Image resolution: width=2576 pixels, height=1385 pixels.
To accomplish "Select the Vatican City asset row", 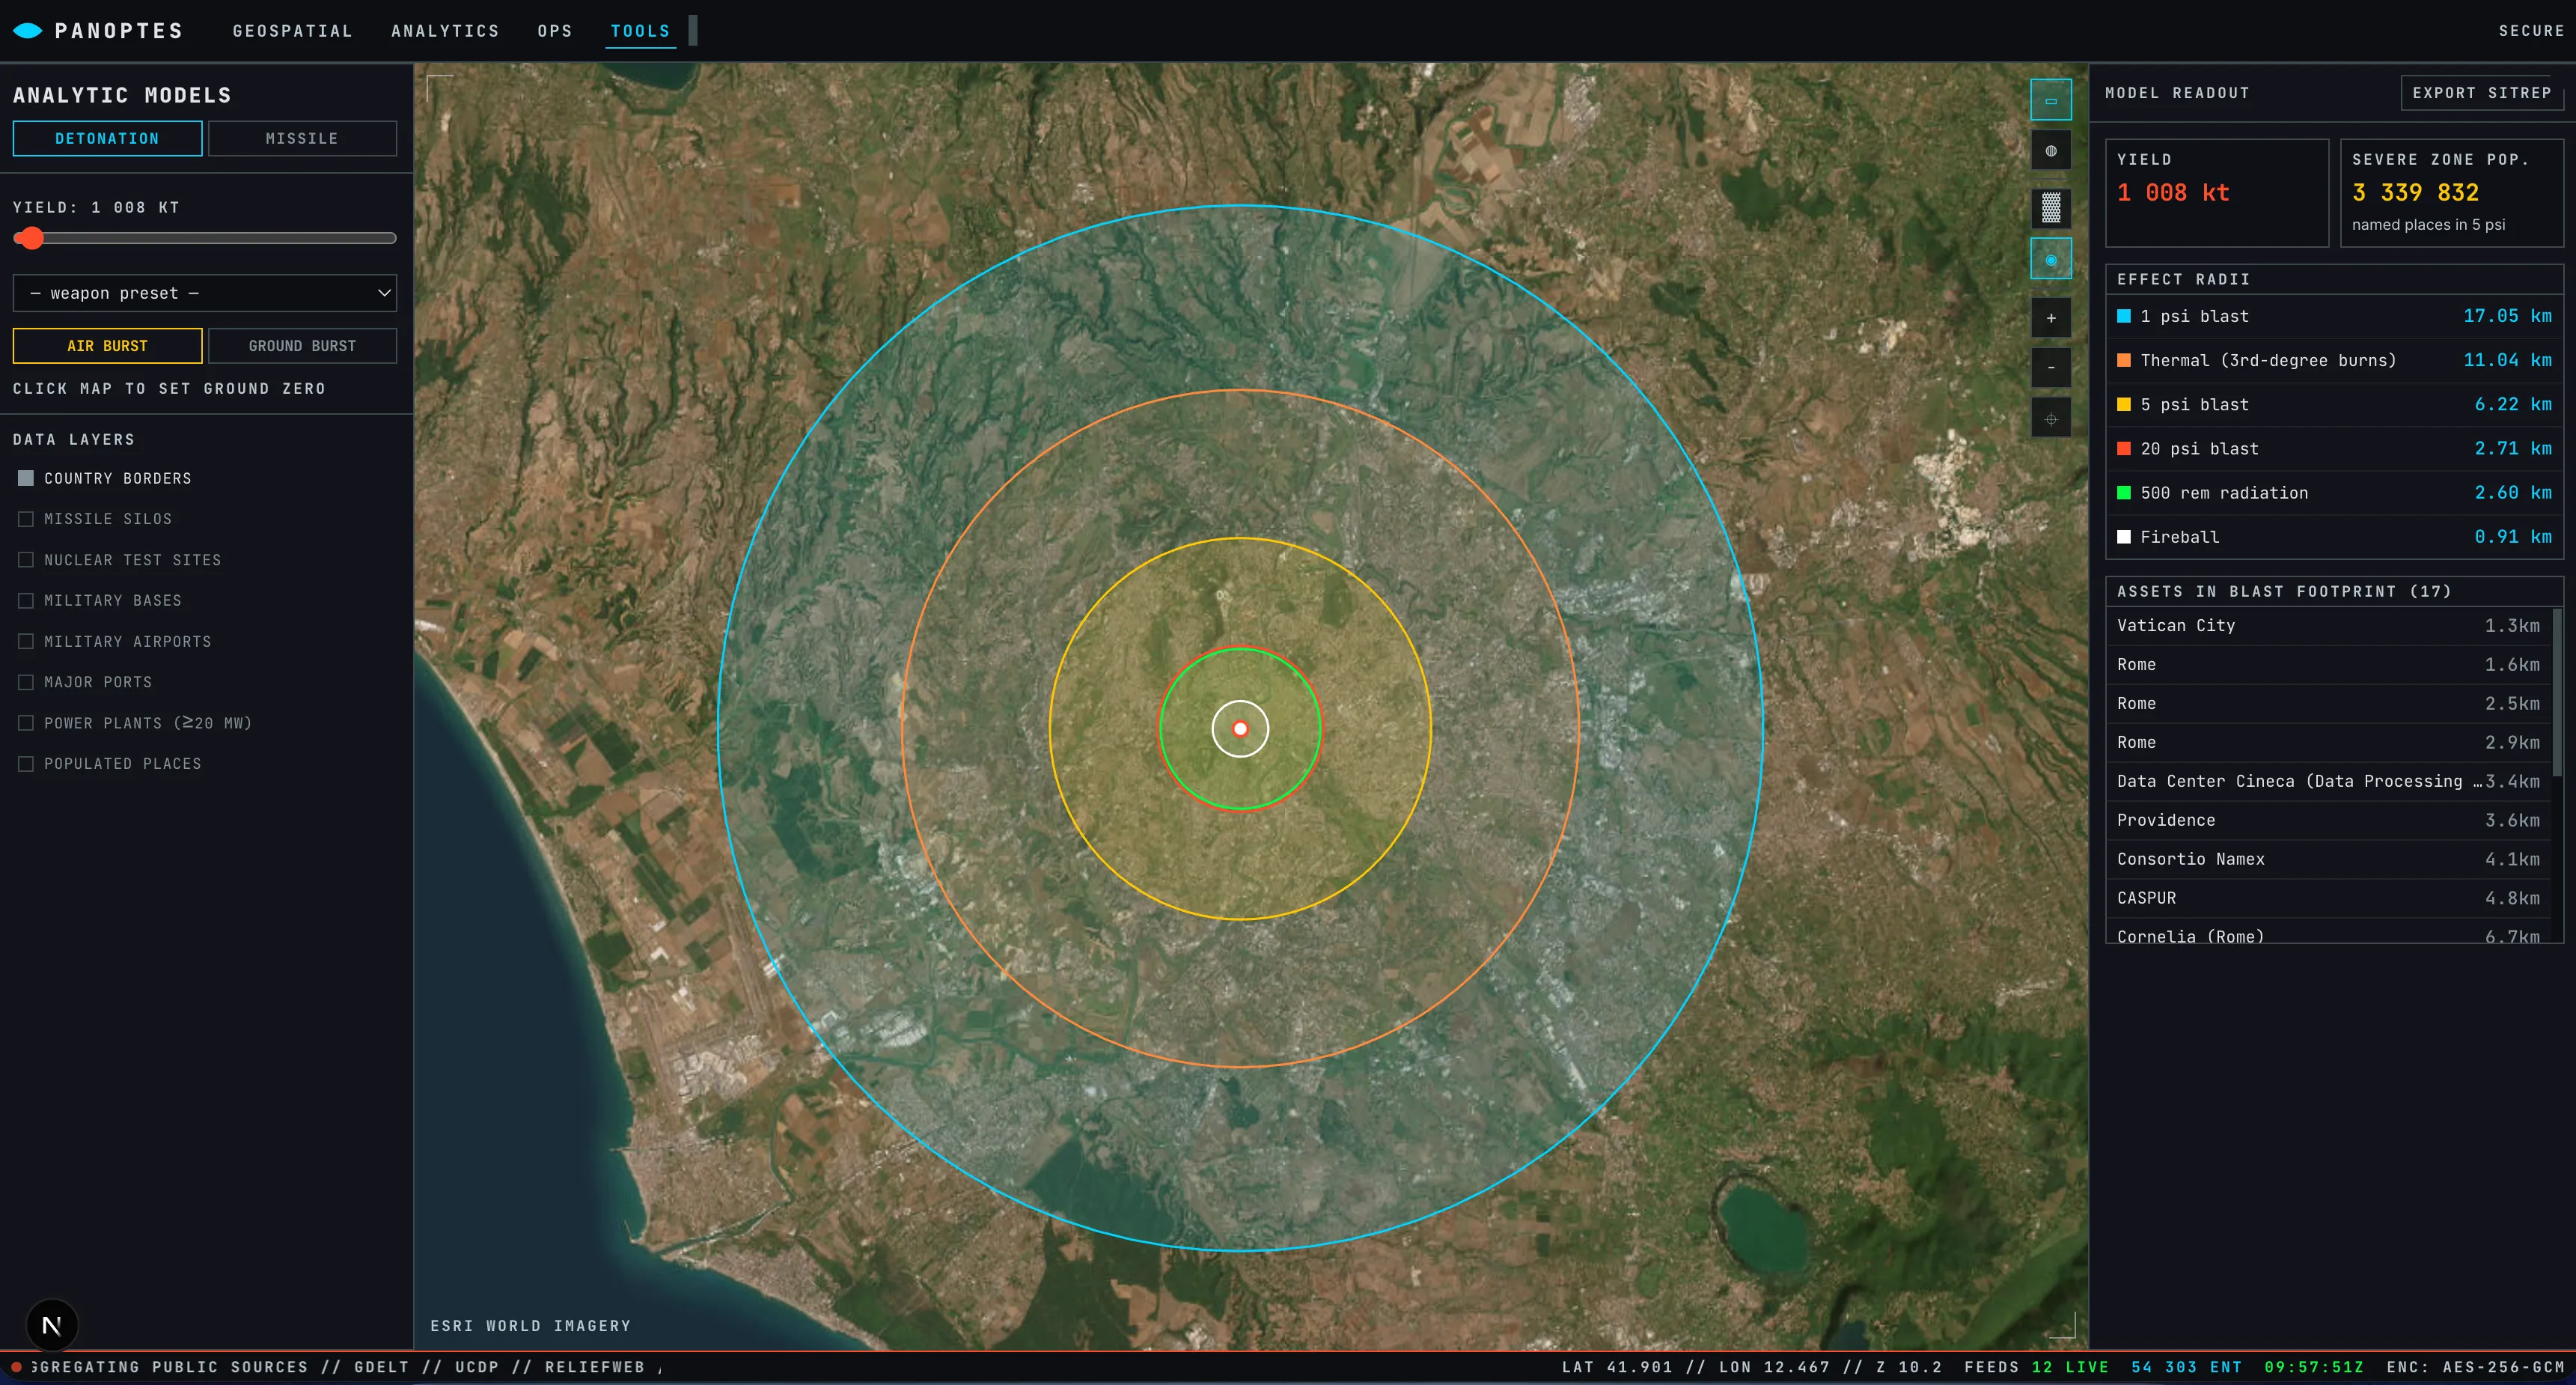I will (2328, 626).
